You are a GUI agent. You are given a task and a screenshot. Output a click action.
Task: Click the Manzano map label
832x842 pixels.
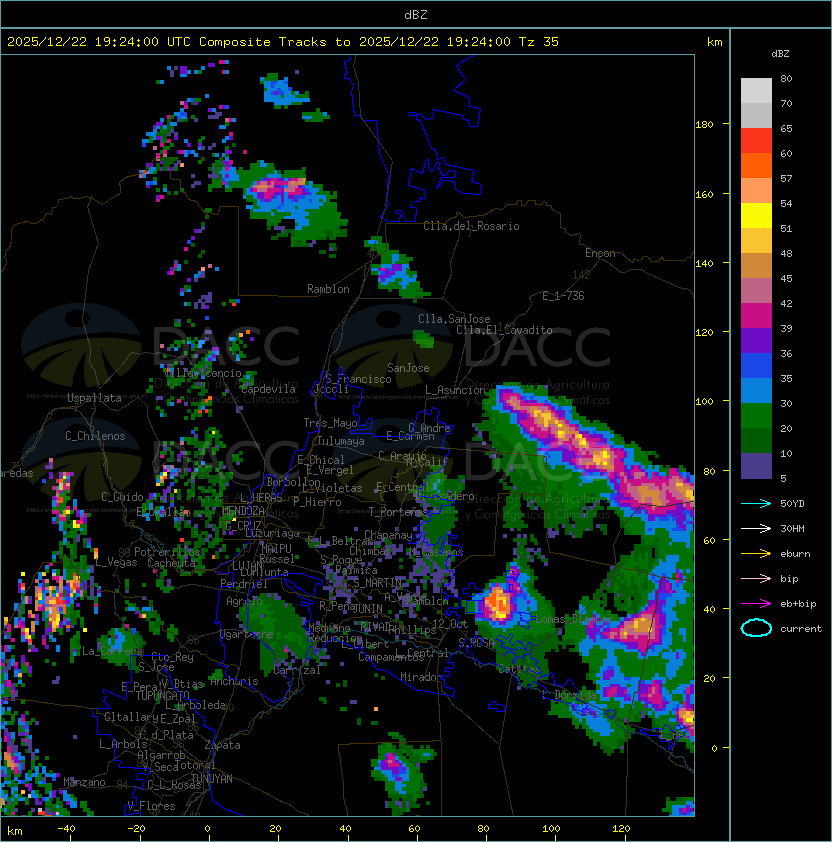[84, 782]
